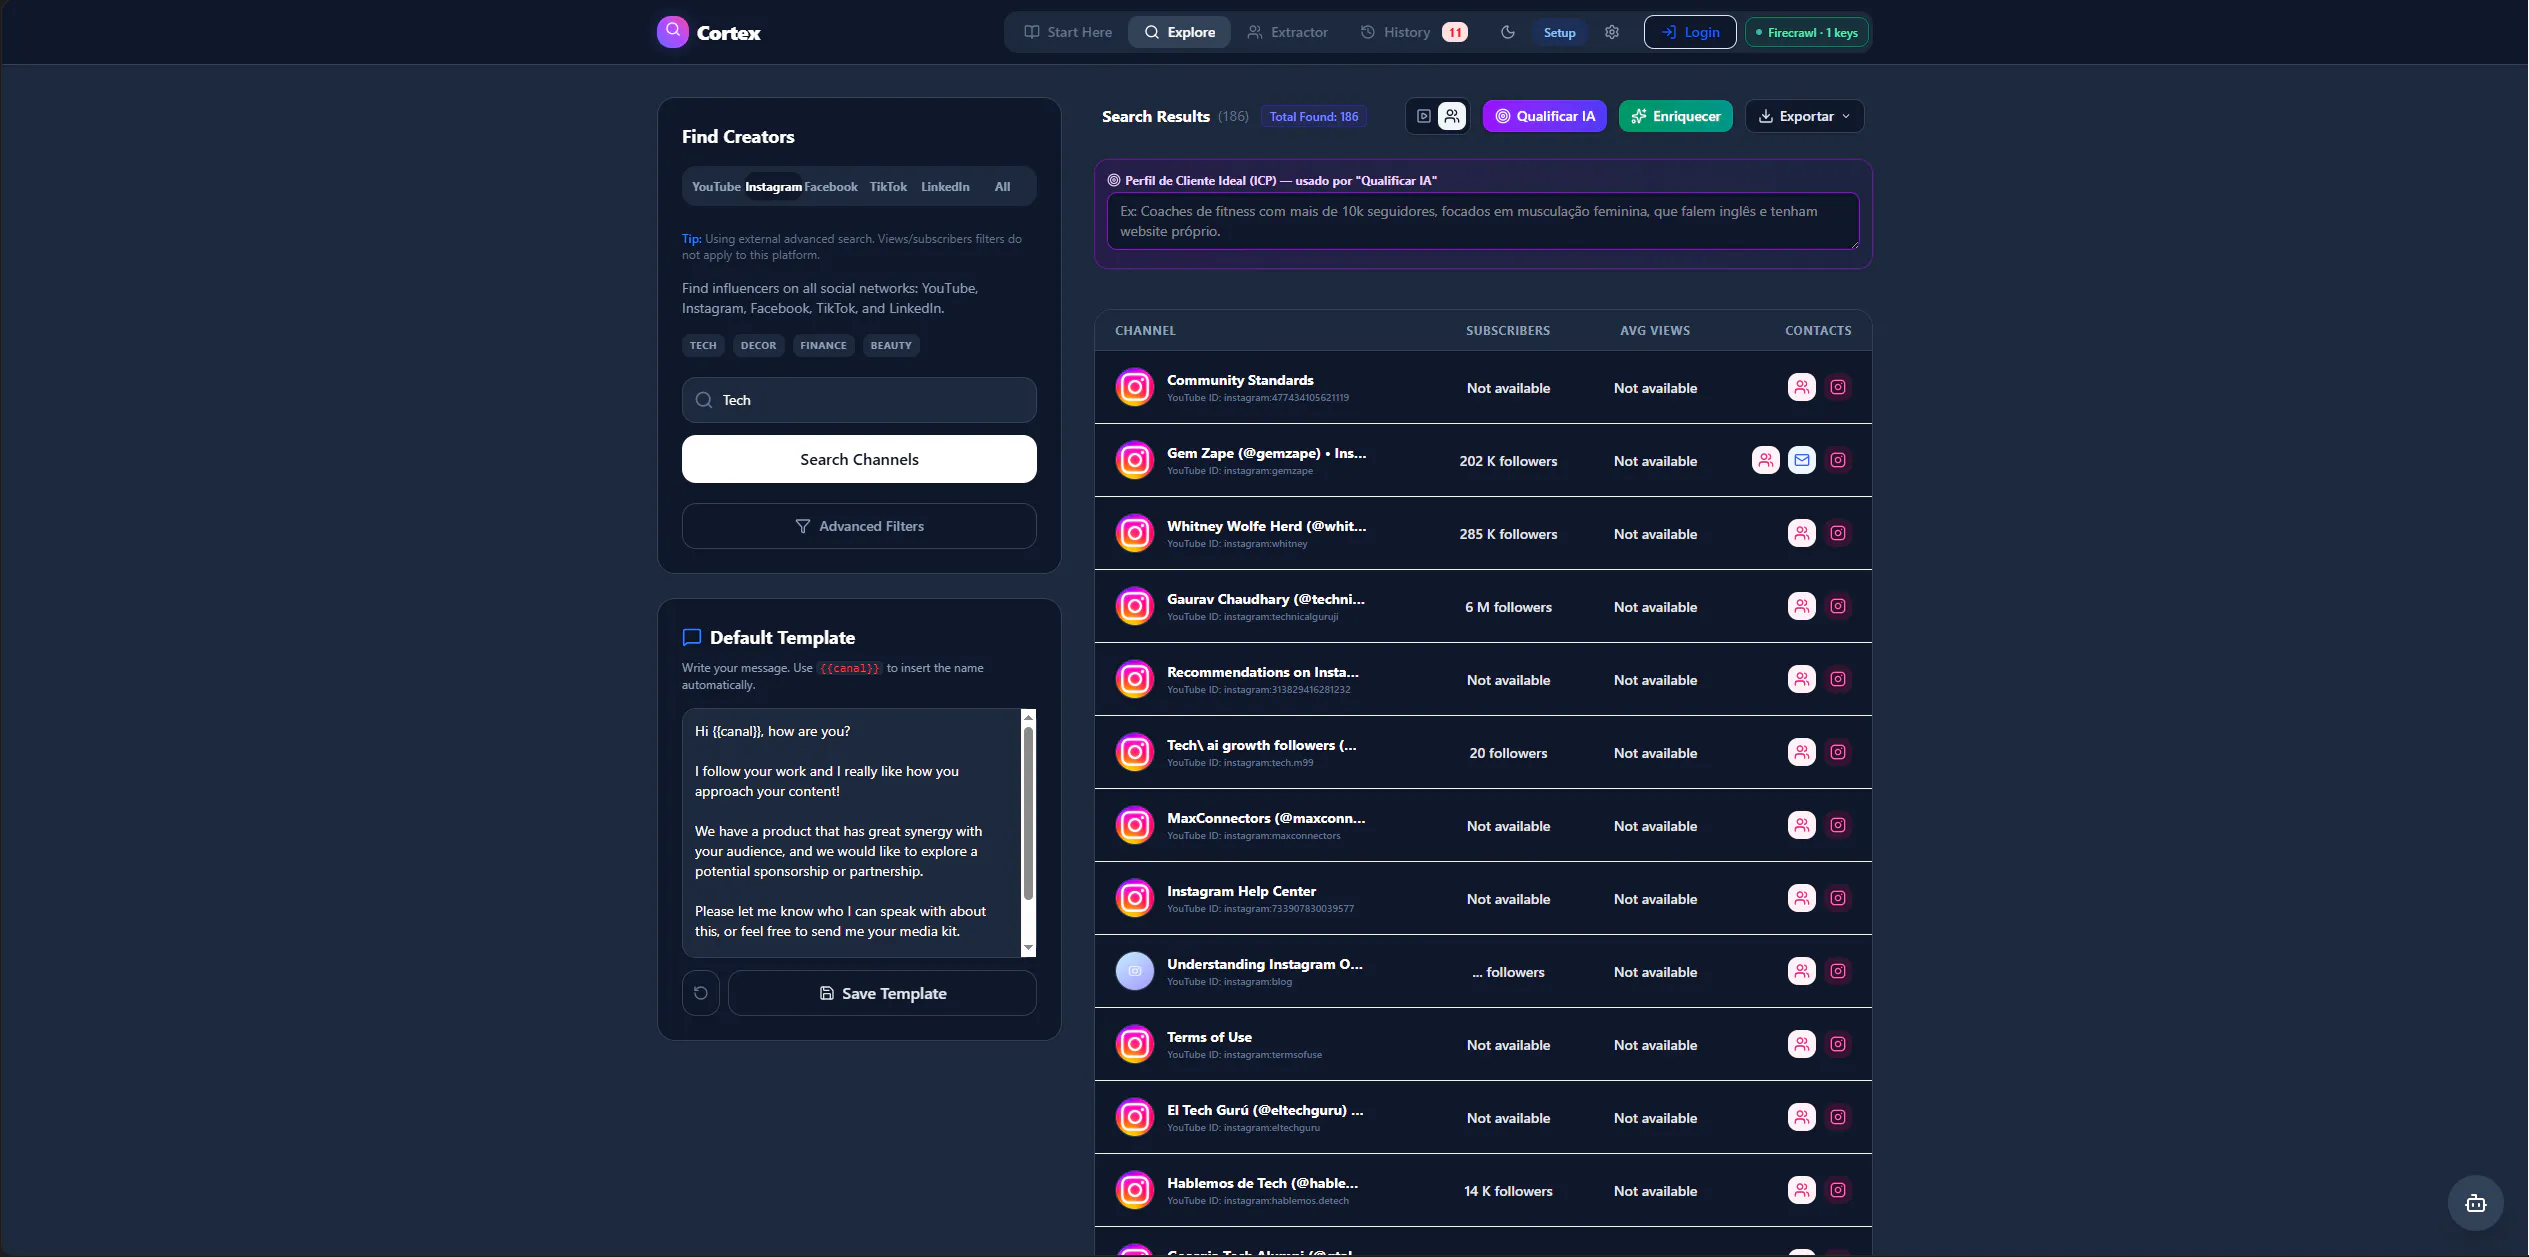Click the search keyword input field
The width and height of the screenshot is (2529, 1257).
[859, 400]
